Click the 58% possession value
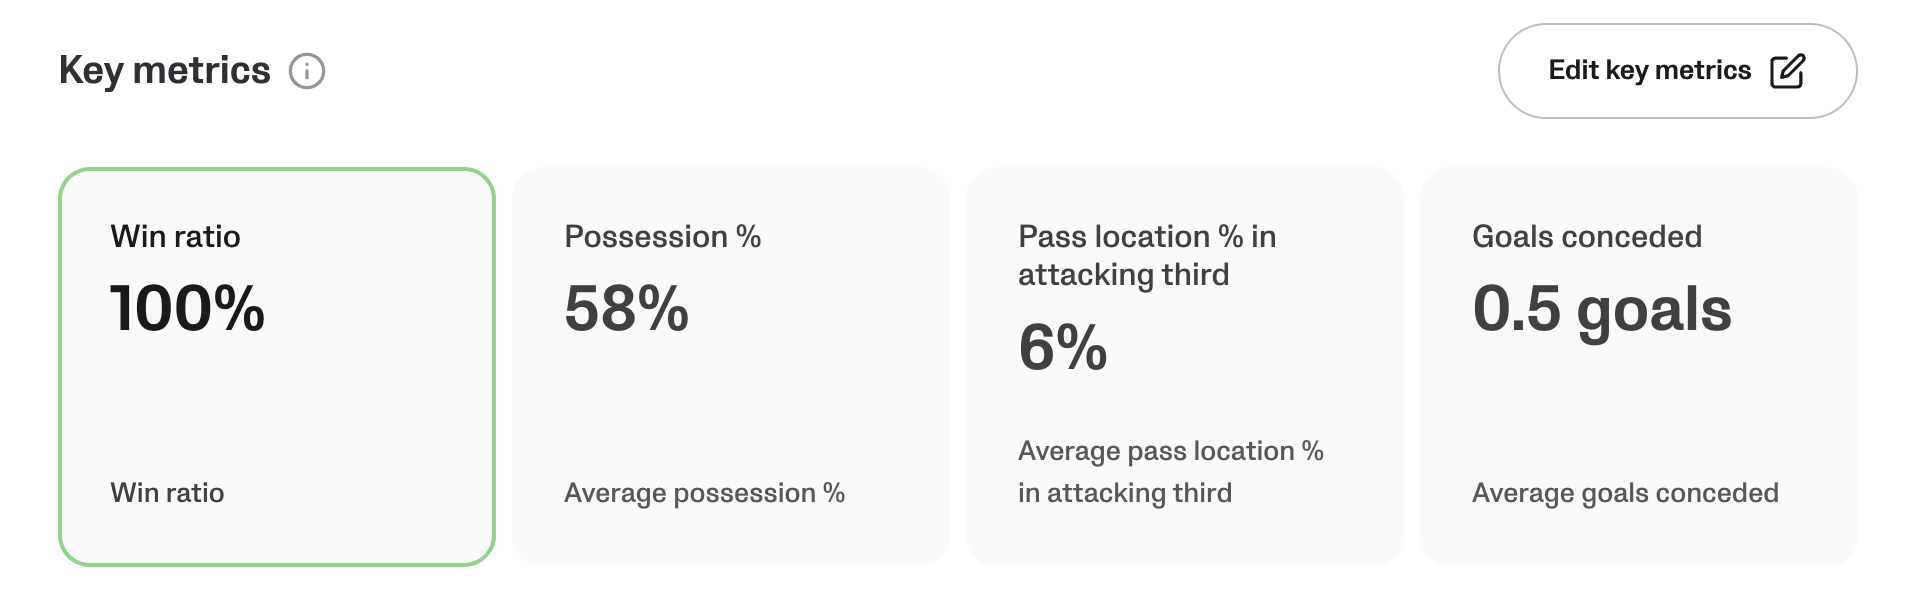1918x606 pixels. pos(626,308)
